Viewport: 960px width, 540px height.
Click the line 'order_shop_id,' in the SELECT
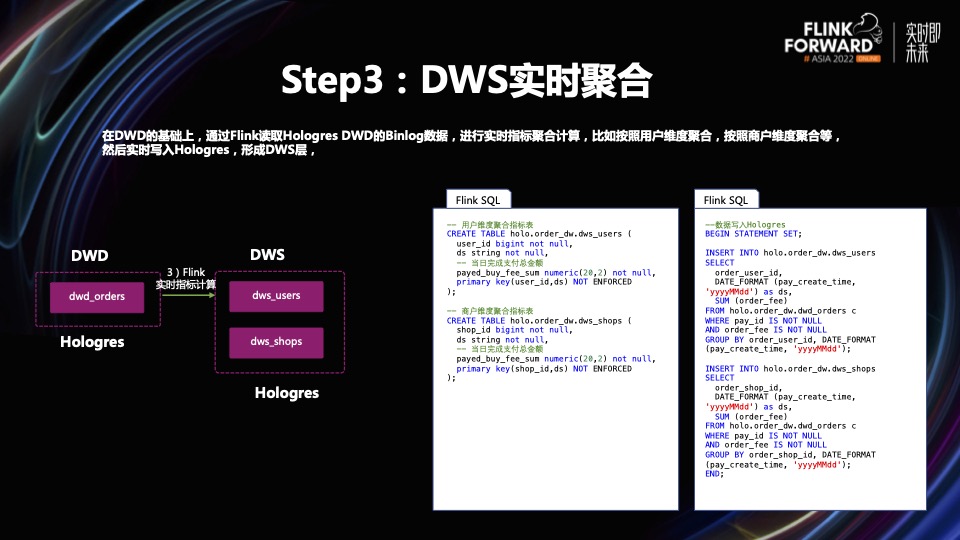[748, 388]
